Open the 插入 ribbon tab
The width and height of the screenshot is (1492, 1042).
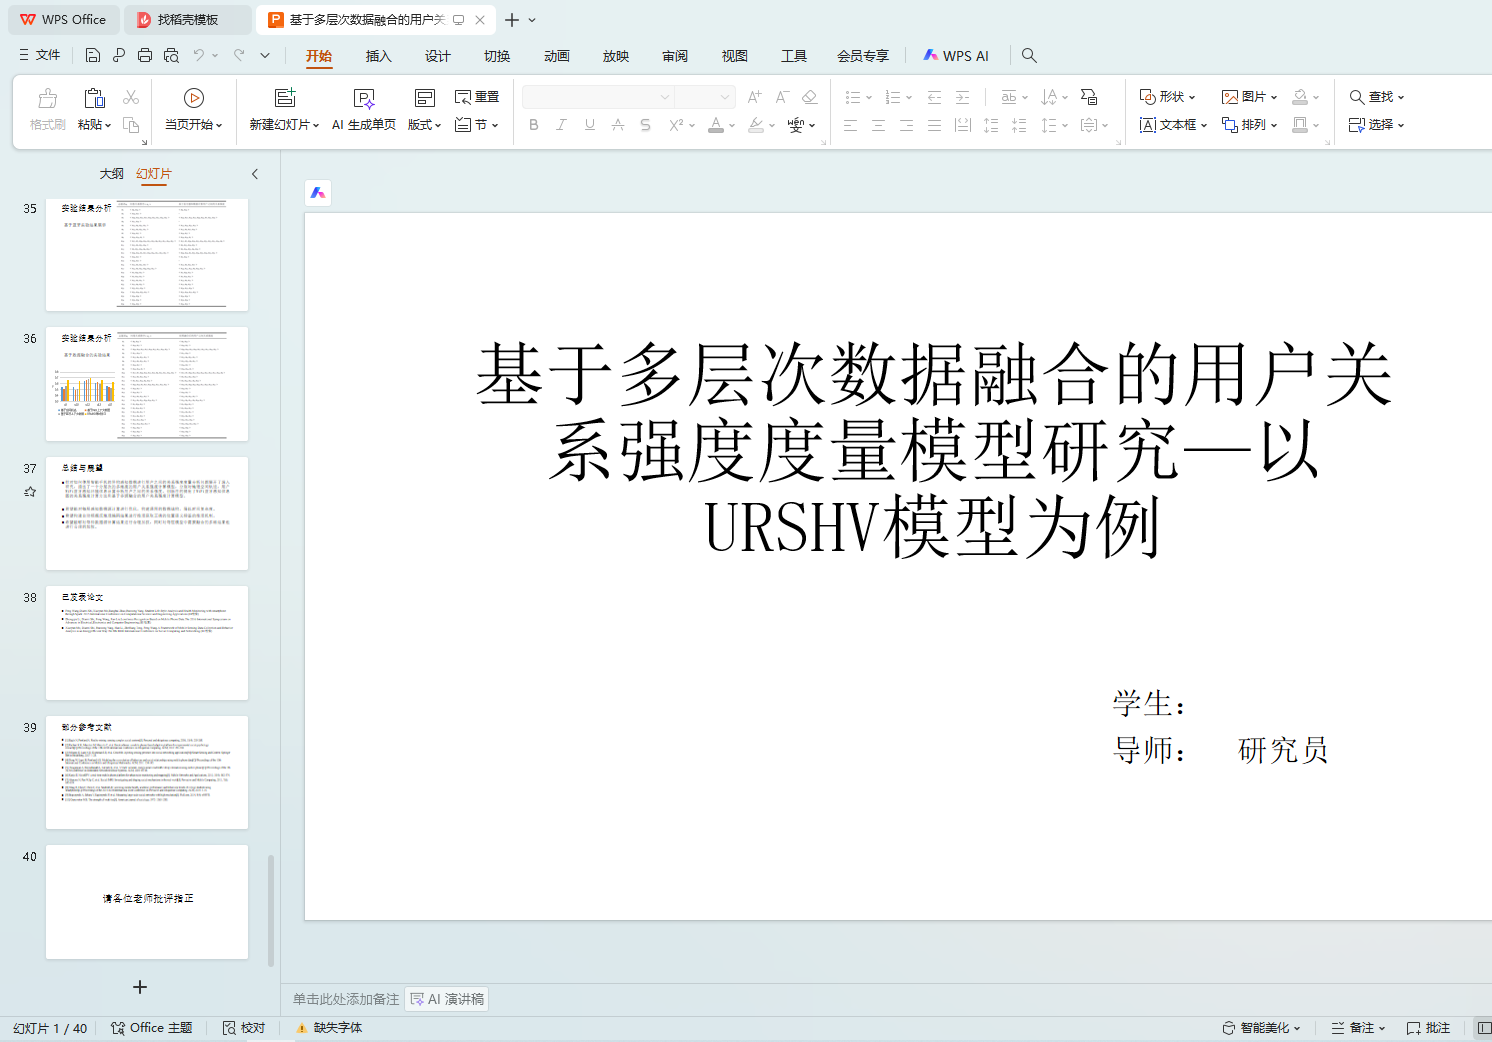[x=378, y=56]
